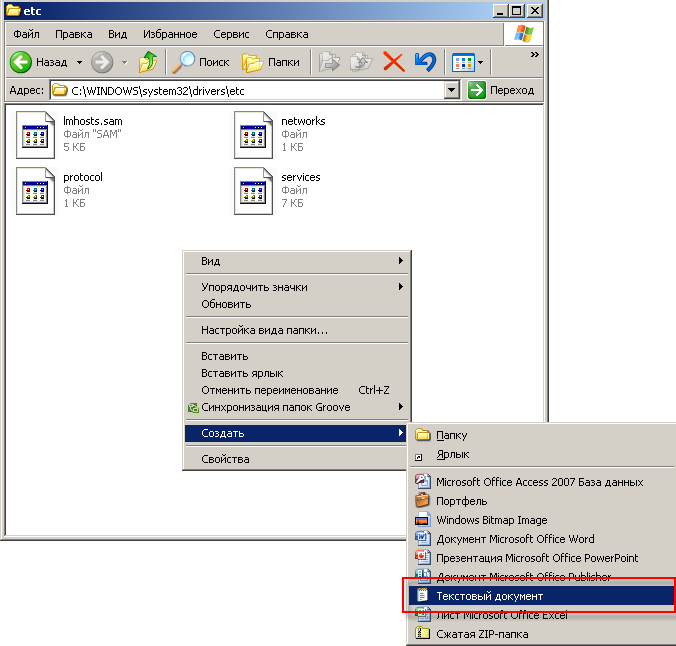676x646 pixels.
Task: Click the folder icon beside Папку
Action: (422, 435)
